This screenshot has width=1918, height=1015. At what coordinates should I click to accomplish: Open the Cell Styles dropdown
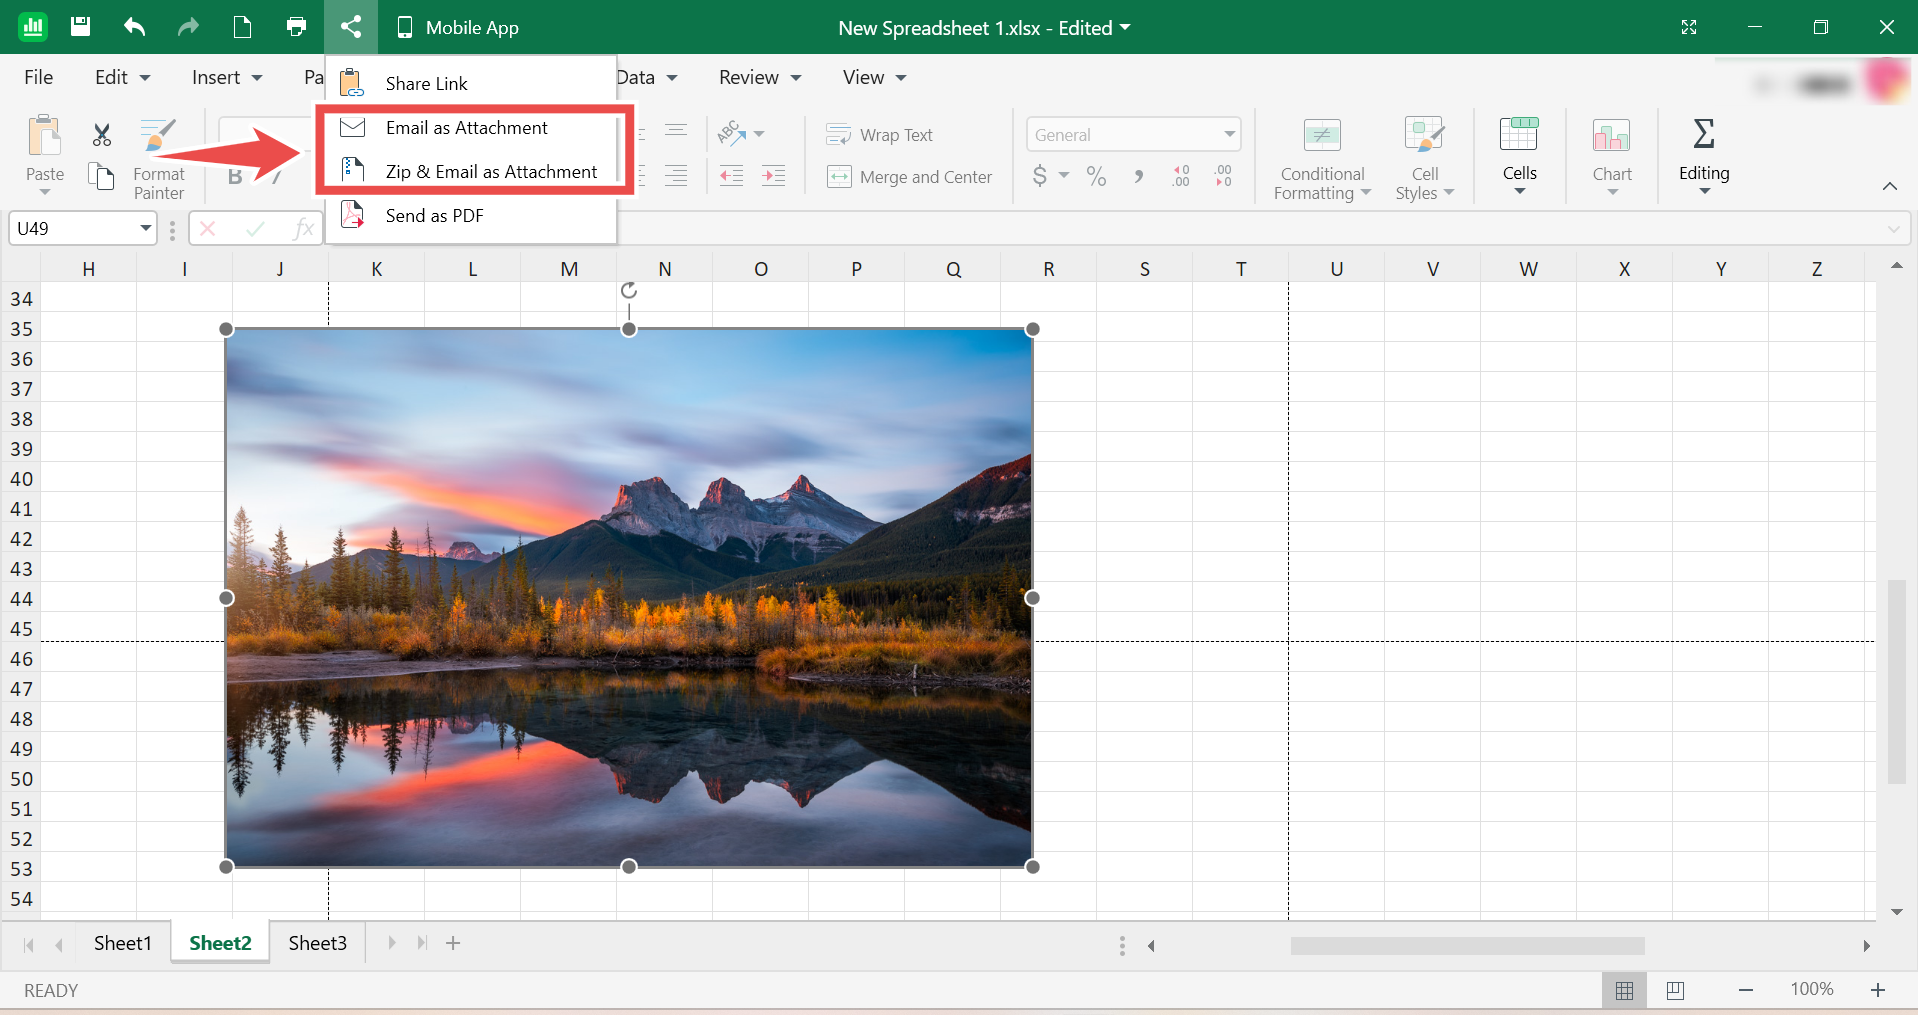(1424, 158)
